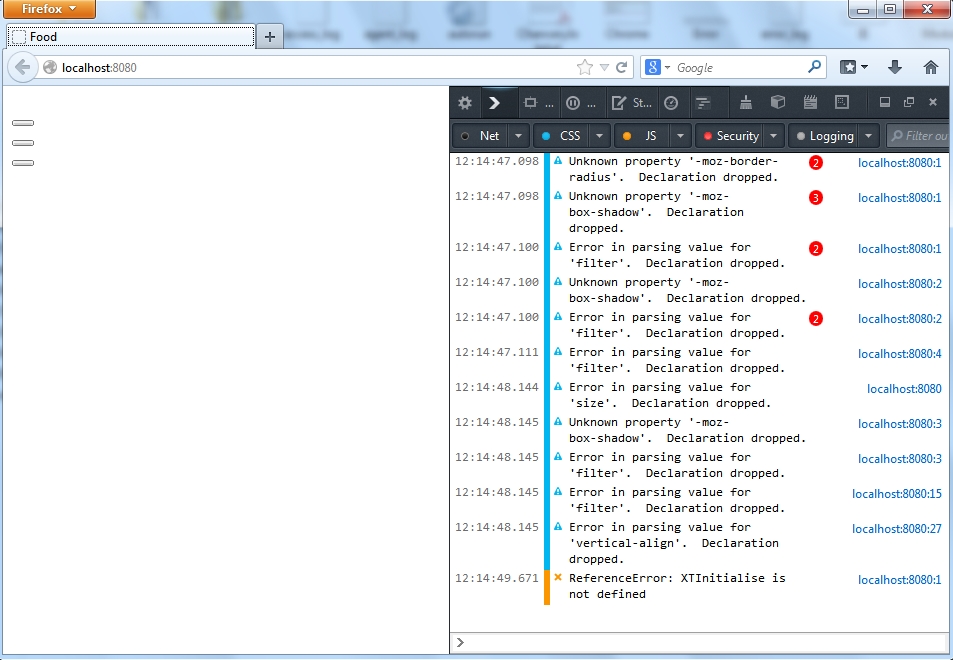Screen dimensions: 953x660
Task: Select the Food tab
Action: click(x=131, y=37)
